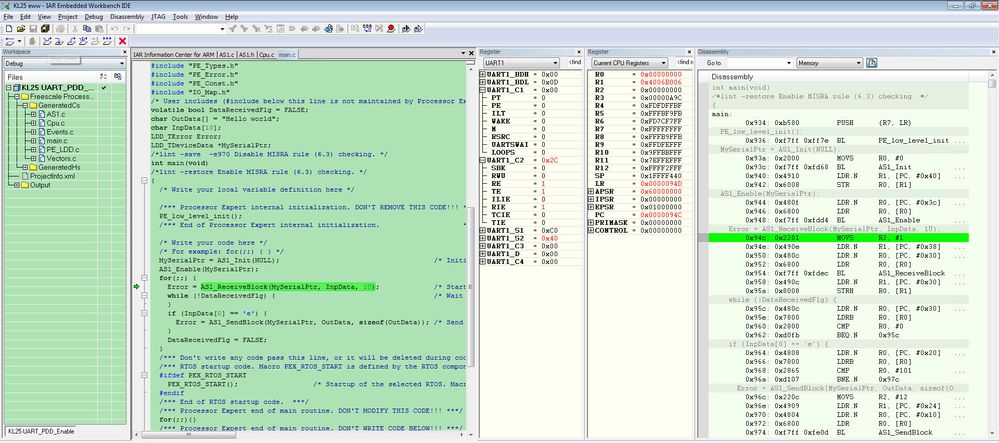Open the Go to dropdown in Disassembly

(760, 63)
